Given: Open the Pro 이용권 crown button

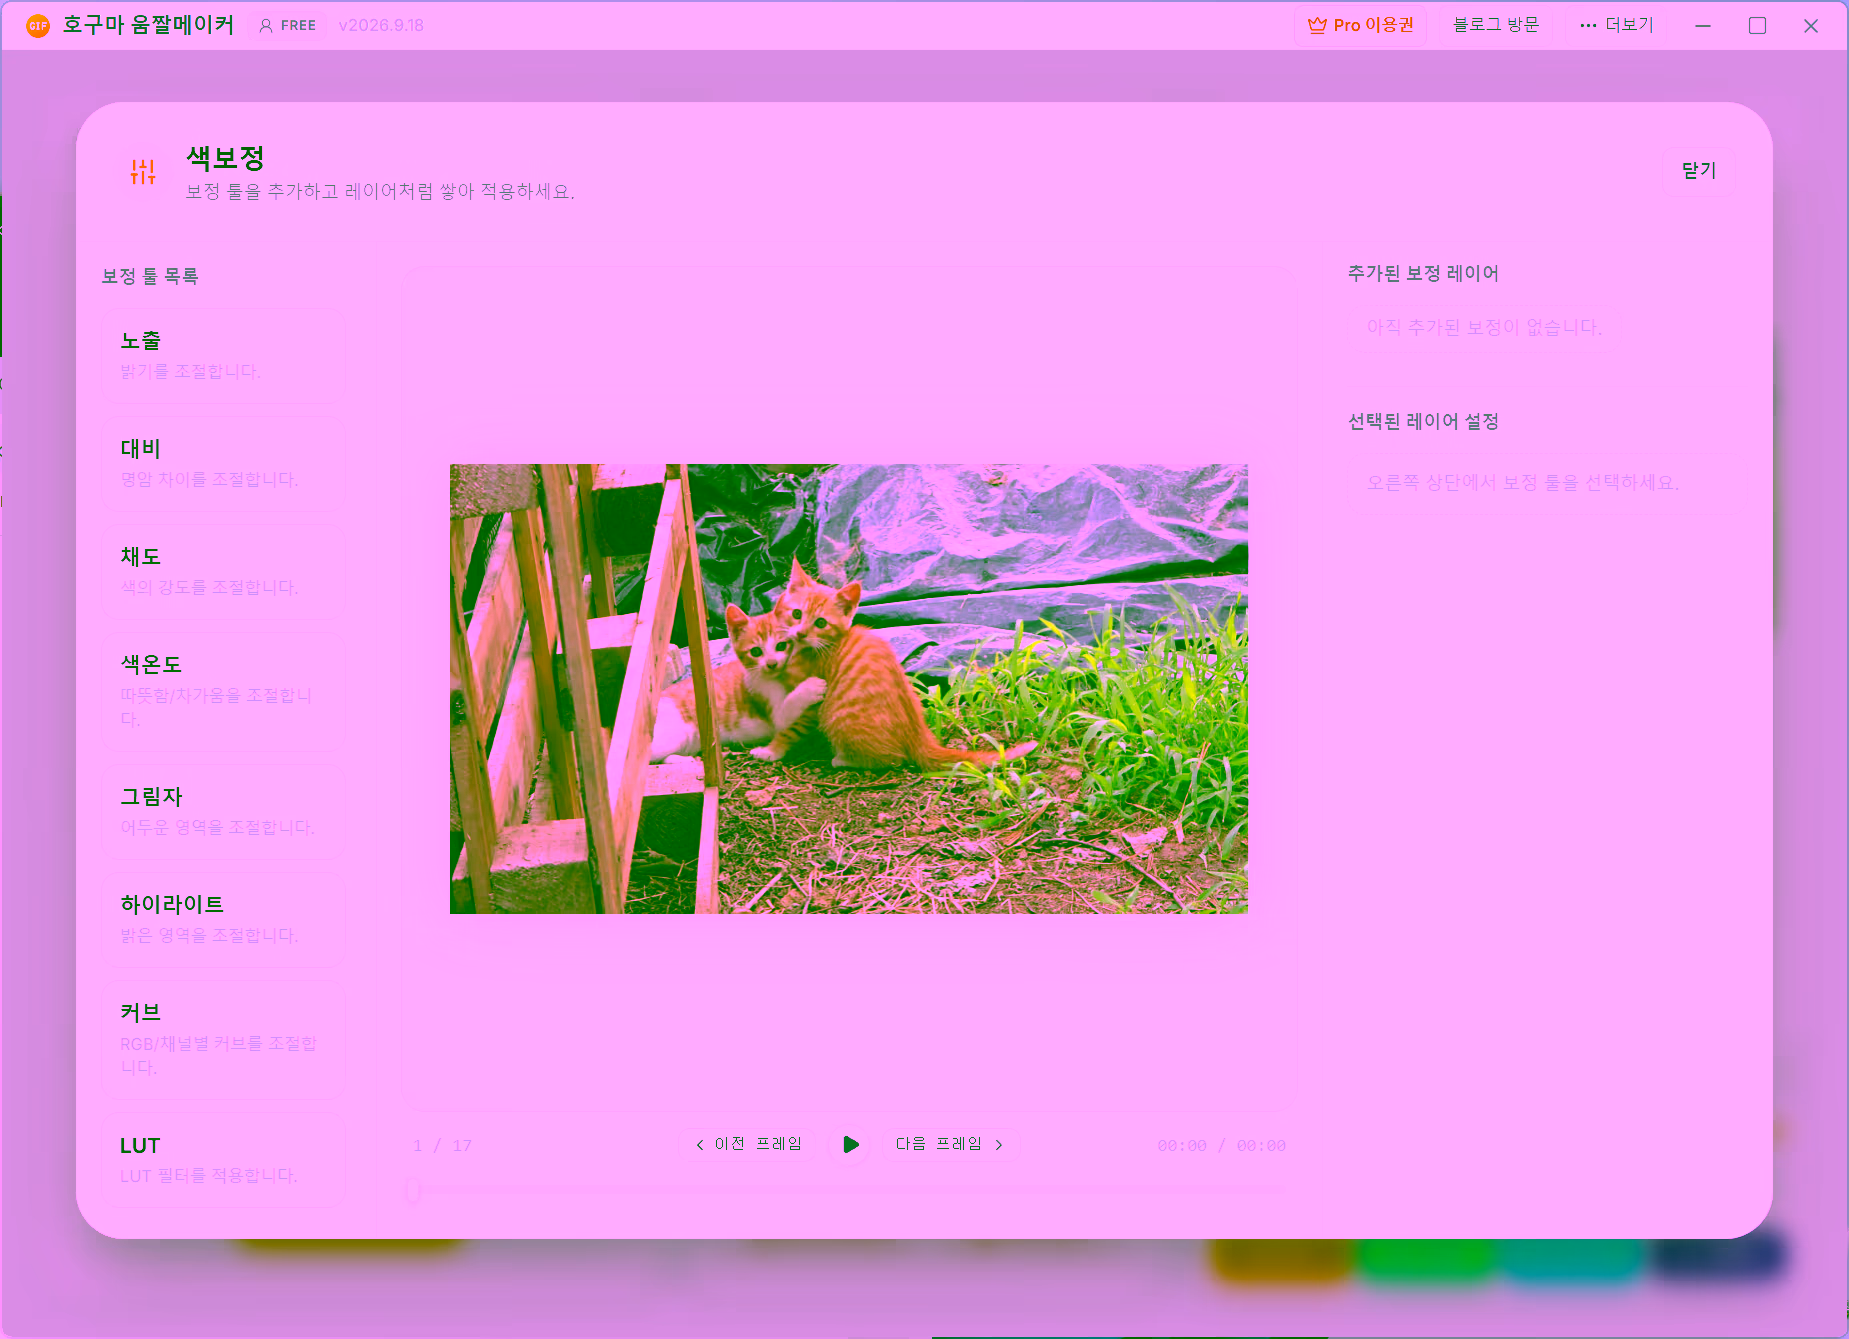Looking at the screenshot, I should (x=1360, y=25).
